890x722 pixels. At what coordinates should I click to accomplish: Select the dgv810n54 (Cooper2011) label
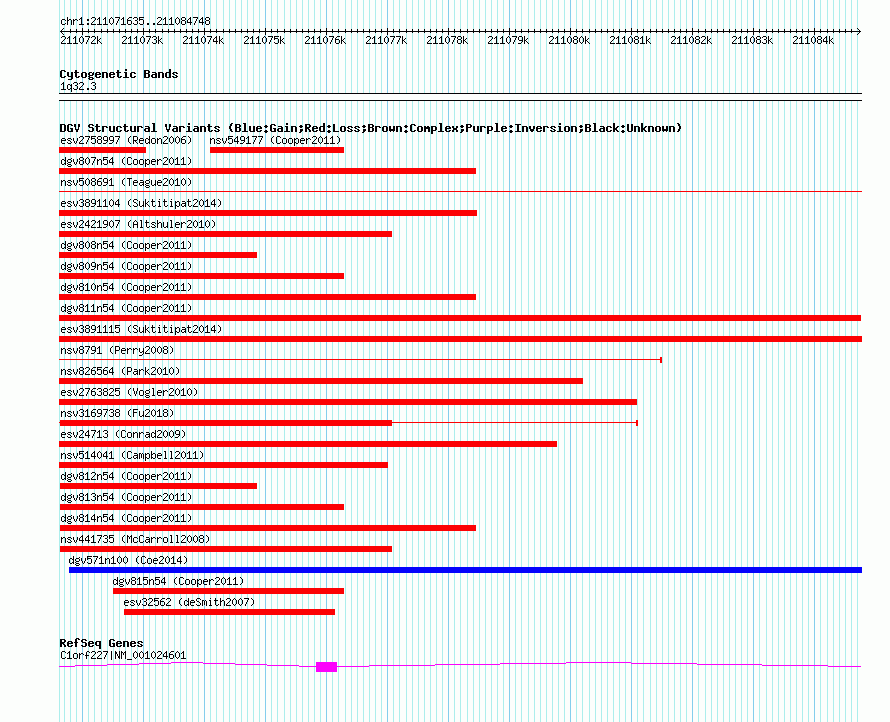(x=126, y=287)
